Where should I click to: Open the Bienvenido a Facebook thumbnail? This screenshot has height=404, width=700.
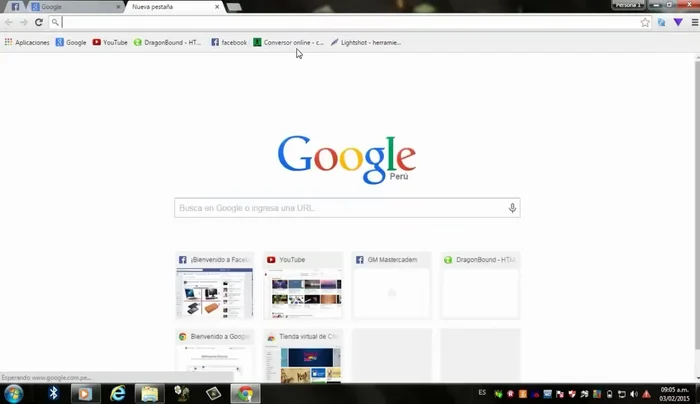pos(215,286)
